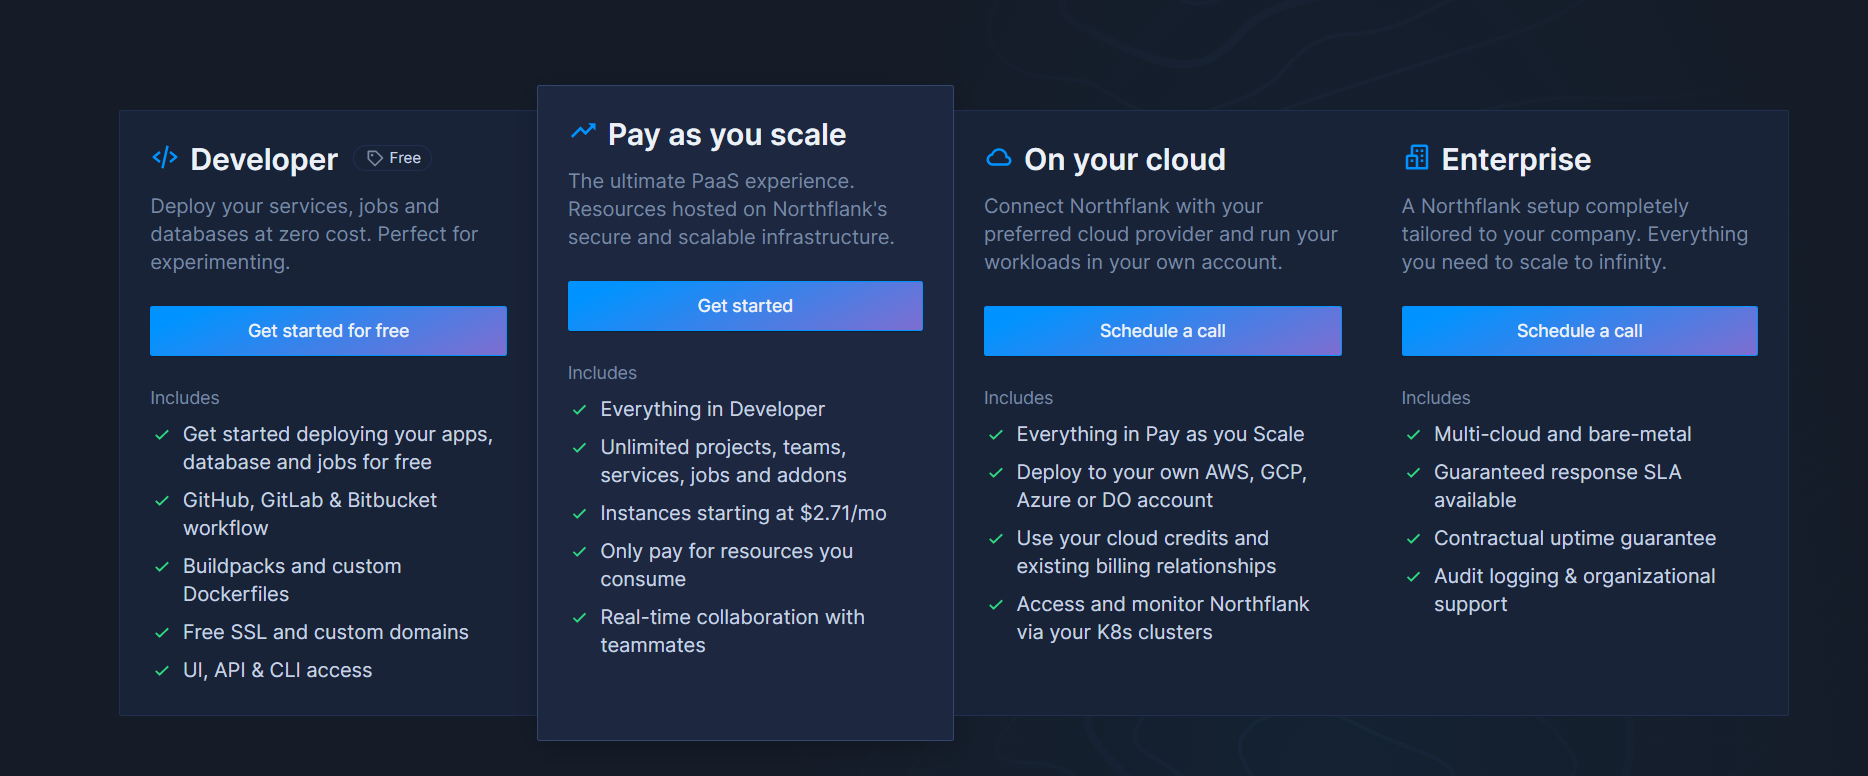Click the checkmark beside Free SSL and custom domains
This screenshot has height=776, width=1868.
point(162,633)
